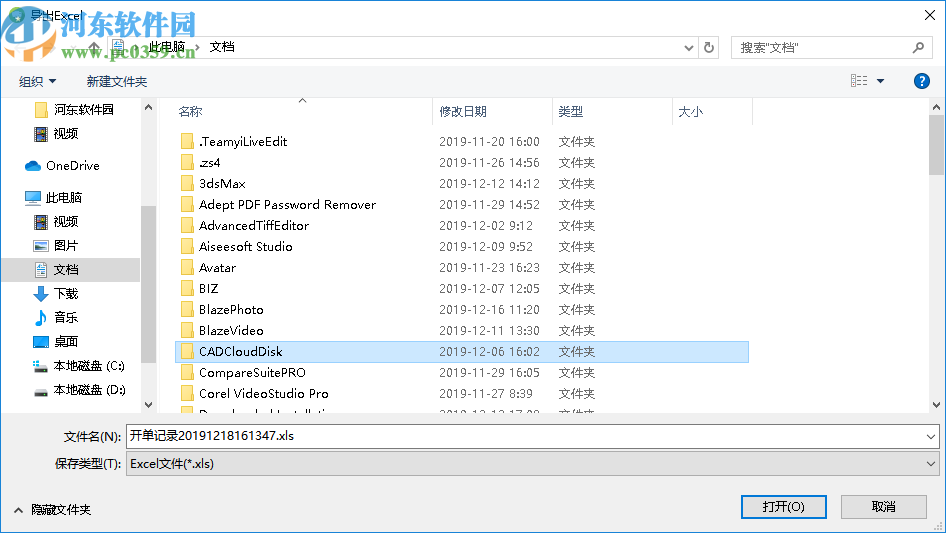This screenshot has width=946, height=533.
Task: Collapse folders with 隐藏文件夹
Action: (x=52, y=510)
